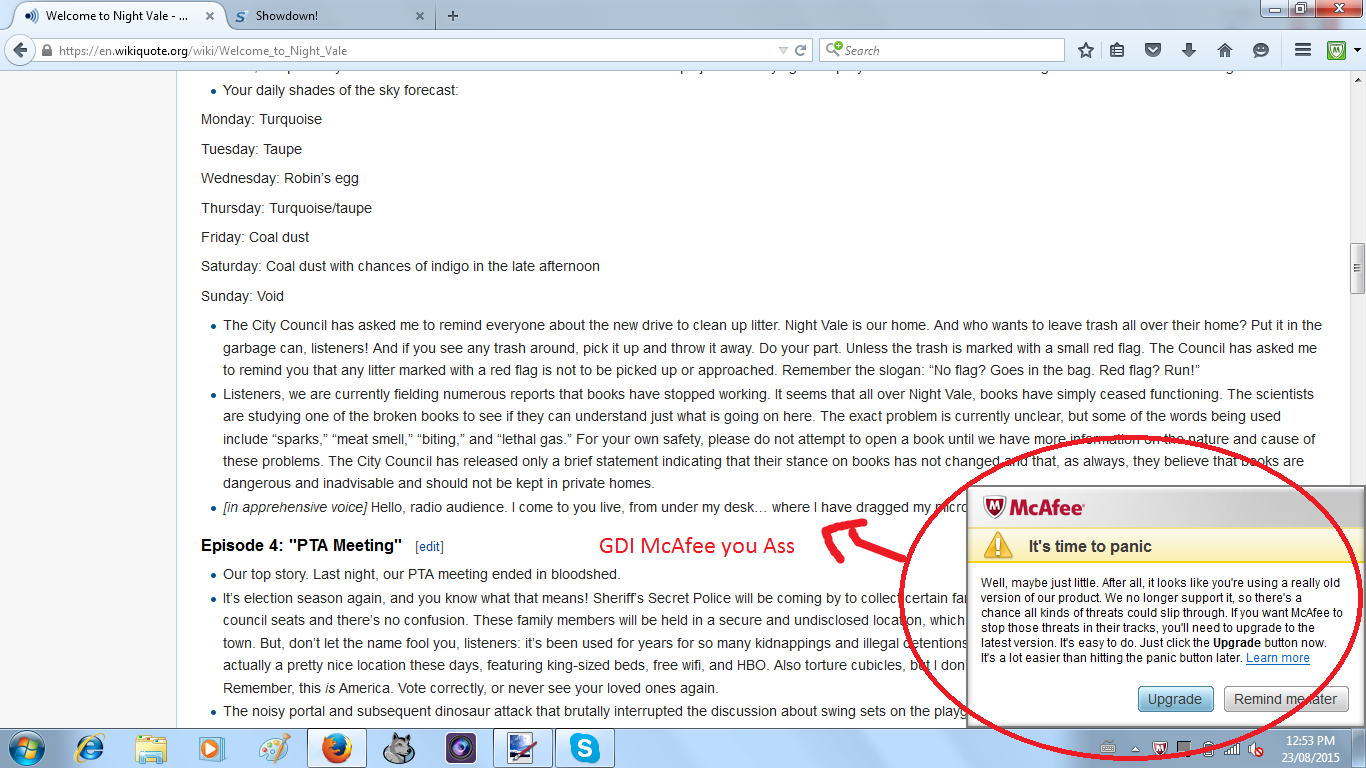Open the Firefox hamburger menu

[1303, 50]
